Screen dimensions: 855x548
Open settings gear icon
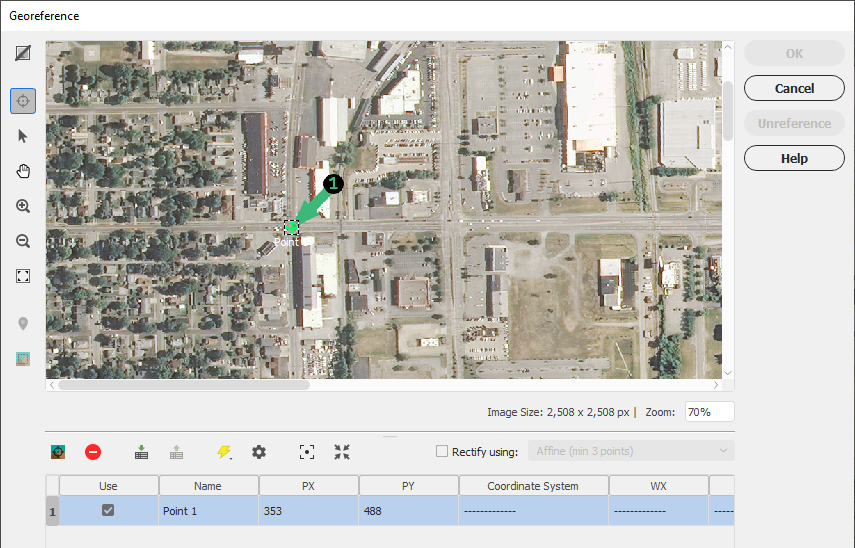pos(259,452)
